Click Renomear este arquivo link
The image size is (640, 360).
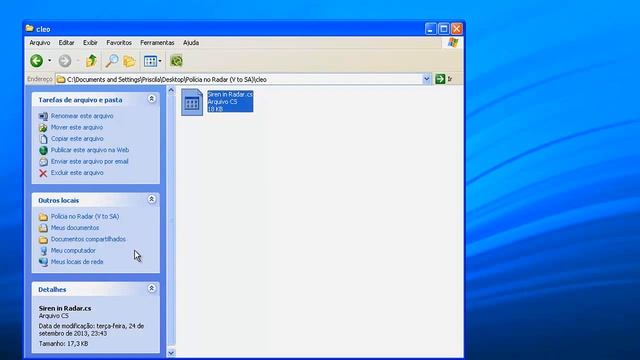click(82, 116)
